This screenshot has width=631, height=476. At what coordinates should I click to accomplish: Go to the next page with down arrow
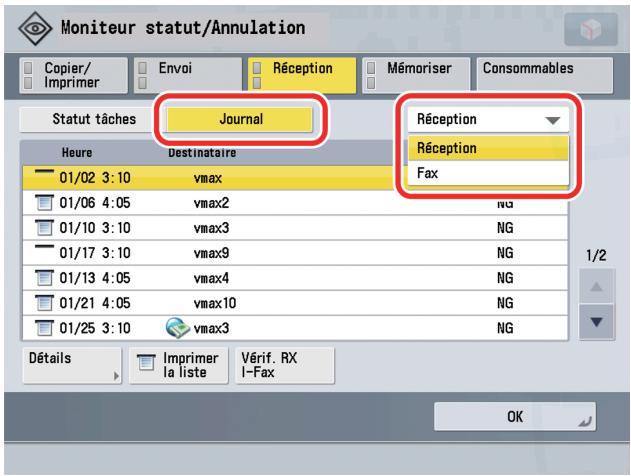coord(596,321)
